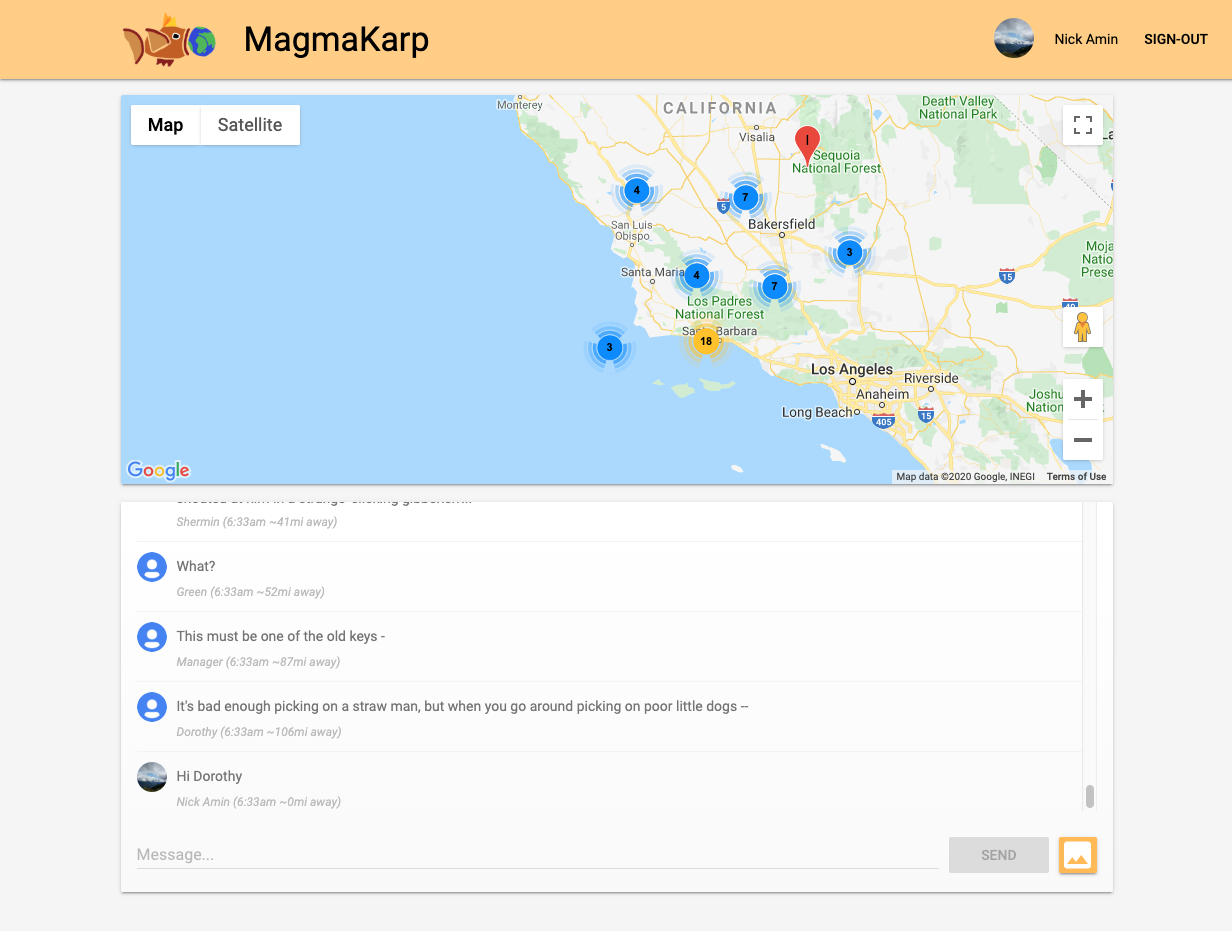Click the Nick Amin username in the header
Image resolution: width=1232 pixels, height=931 pixels.
[1086, 40]
